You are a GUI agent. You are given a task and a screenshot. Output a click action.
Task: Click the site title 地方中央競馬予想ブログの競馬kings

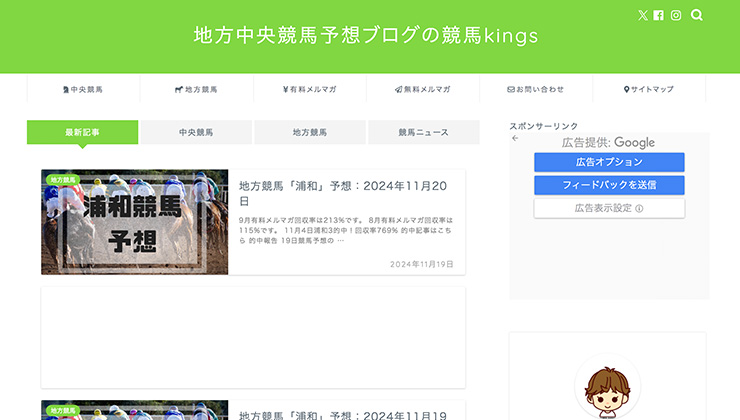pyautogui.click(x=366, y=35)
